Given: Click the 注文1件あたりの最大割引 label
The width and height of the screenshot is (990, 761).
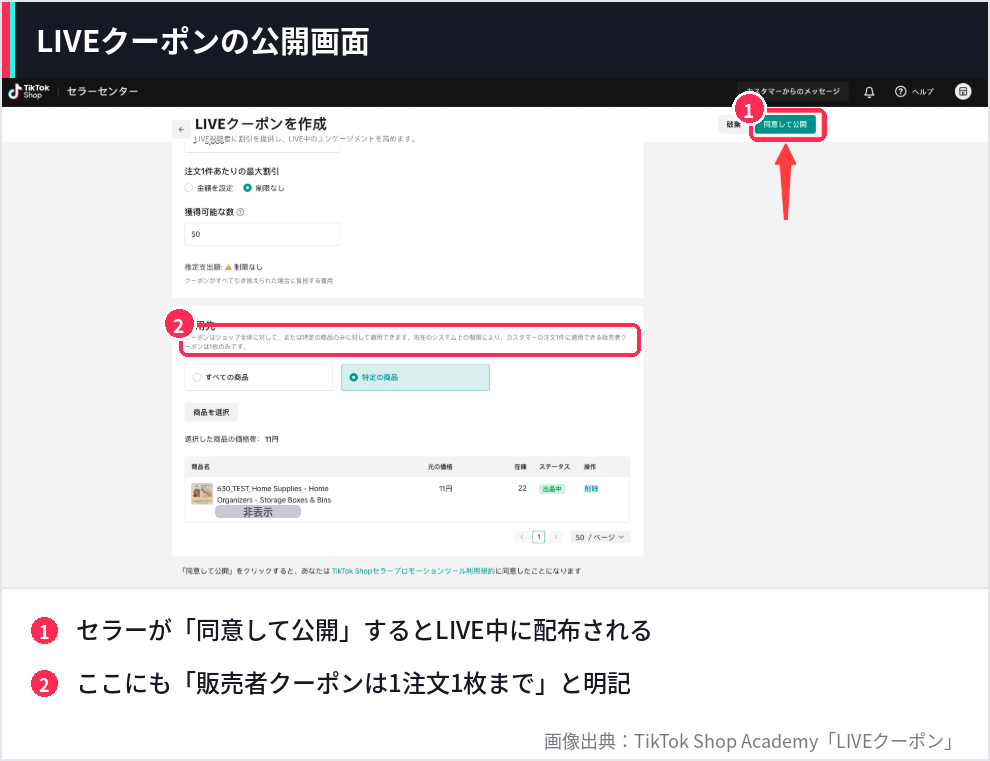Looking at the screenshot, I should tap(232, 171).
